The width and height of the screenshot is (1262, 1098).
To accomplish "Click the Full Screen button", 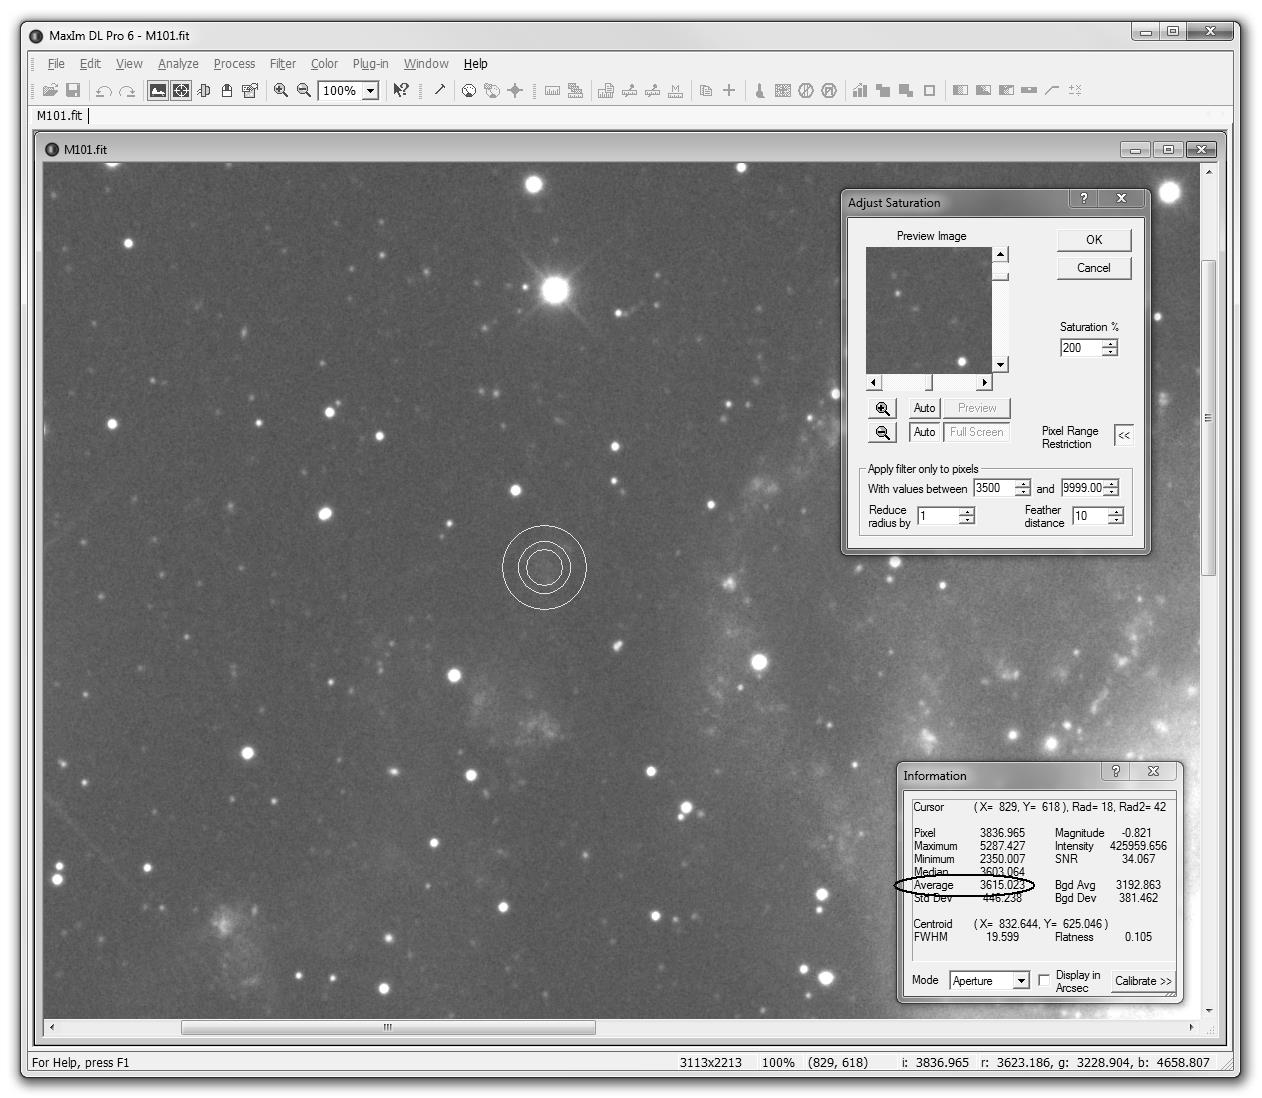I will [977, 432].
